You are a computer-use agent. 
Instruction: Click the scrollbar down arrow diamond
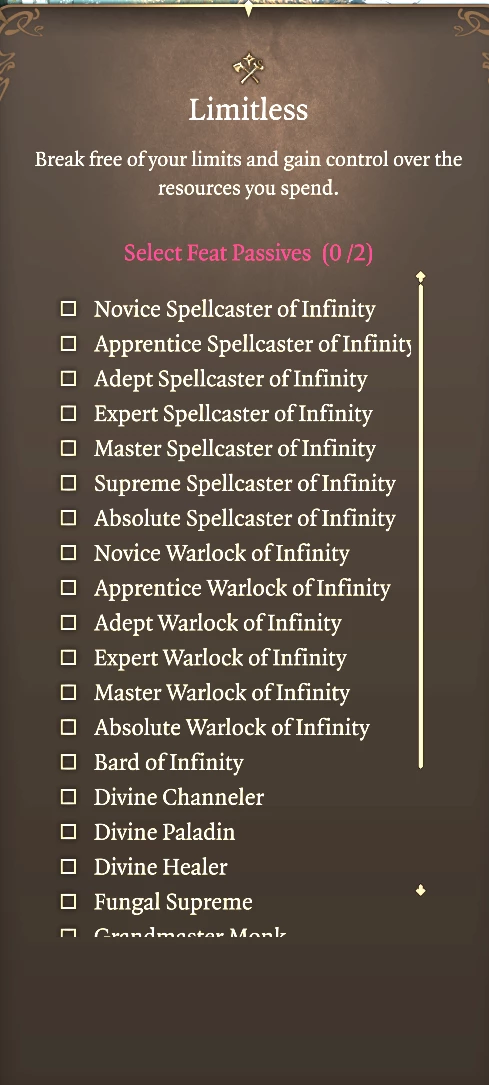tap(420, 891)
